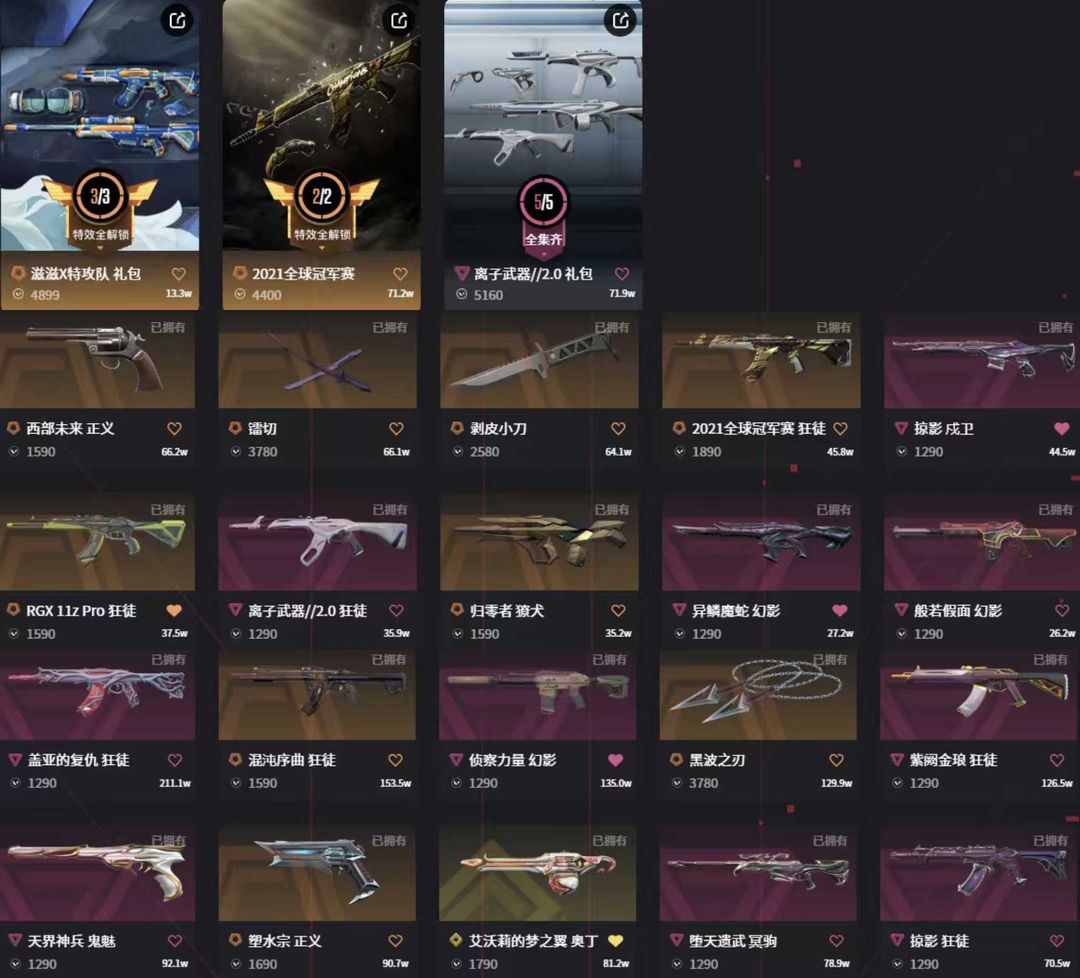This screenshot has width=1080, height=978.
Task: Like the 黑波之刃 melee skin
Action: pos(836,760)
